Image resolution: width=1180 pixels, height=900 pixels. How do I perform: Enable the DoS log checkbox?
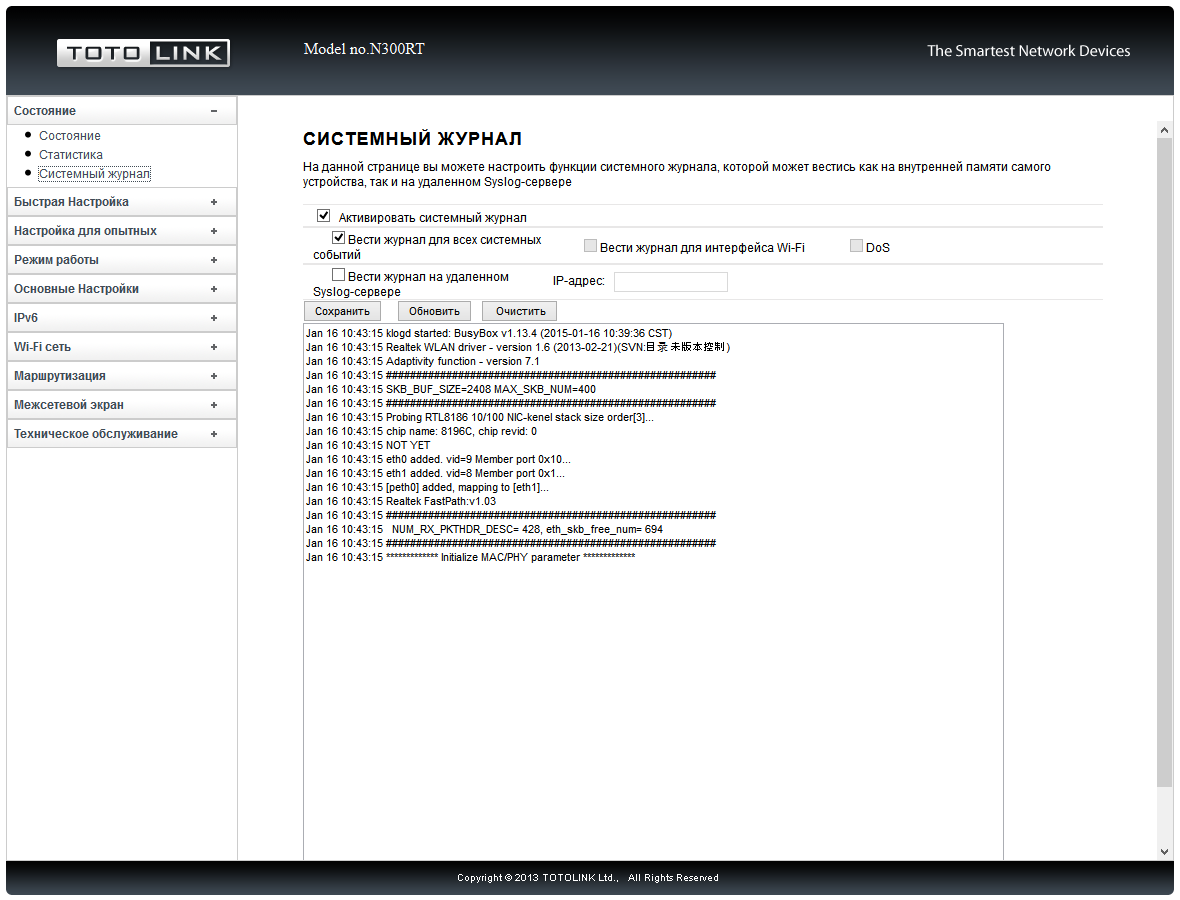(x=856, y=245)
